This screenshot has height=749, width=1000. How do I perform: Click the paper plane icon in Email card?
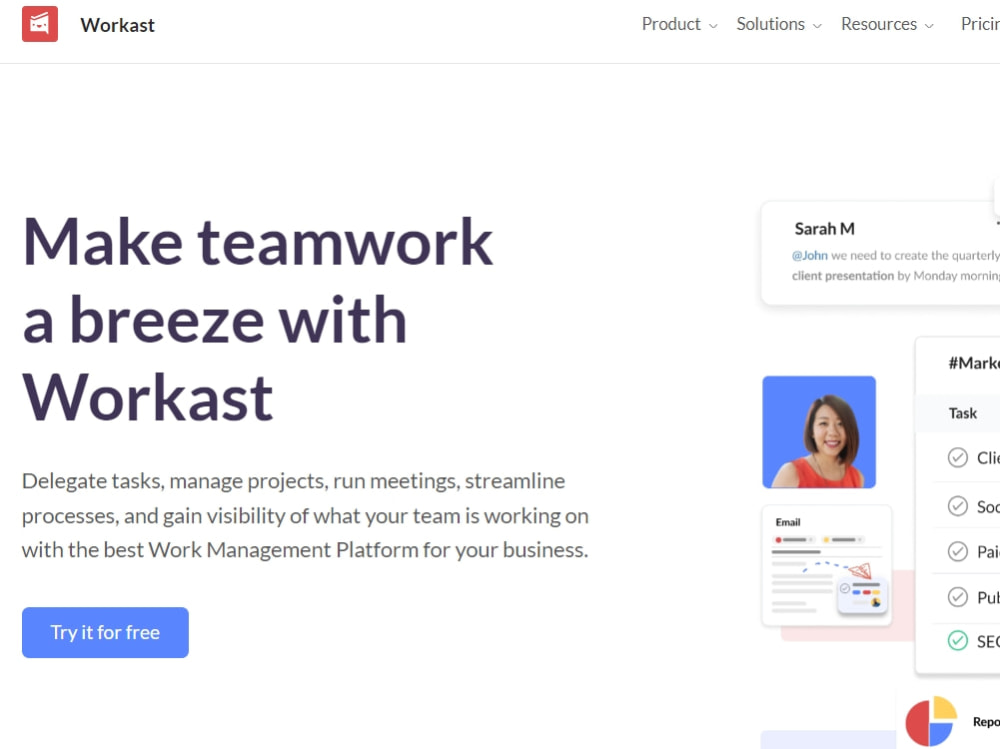pos(860,570)
